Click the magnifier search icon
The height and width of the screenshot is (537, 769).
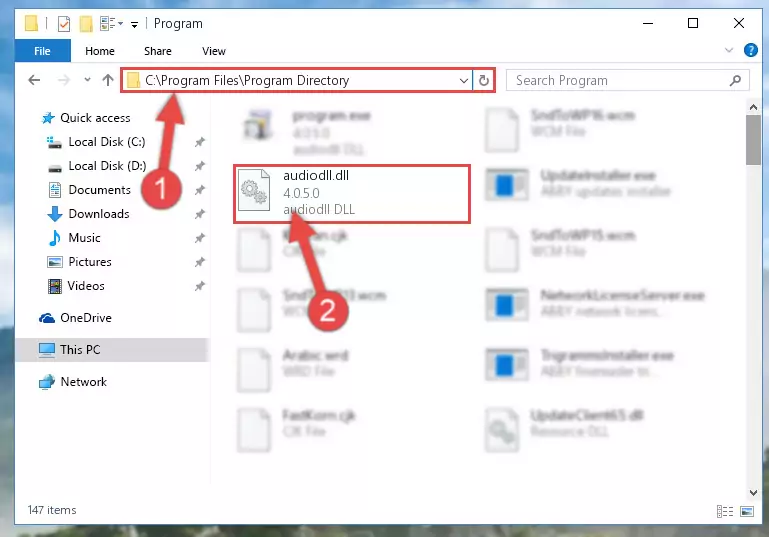tap(735, 80)
